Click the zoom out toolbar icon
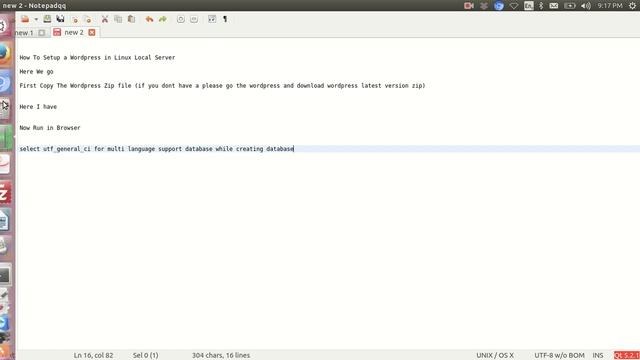This screenshot has height=360, width=640. [194, 19]
